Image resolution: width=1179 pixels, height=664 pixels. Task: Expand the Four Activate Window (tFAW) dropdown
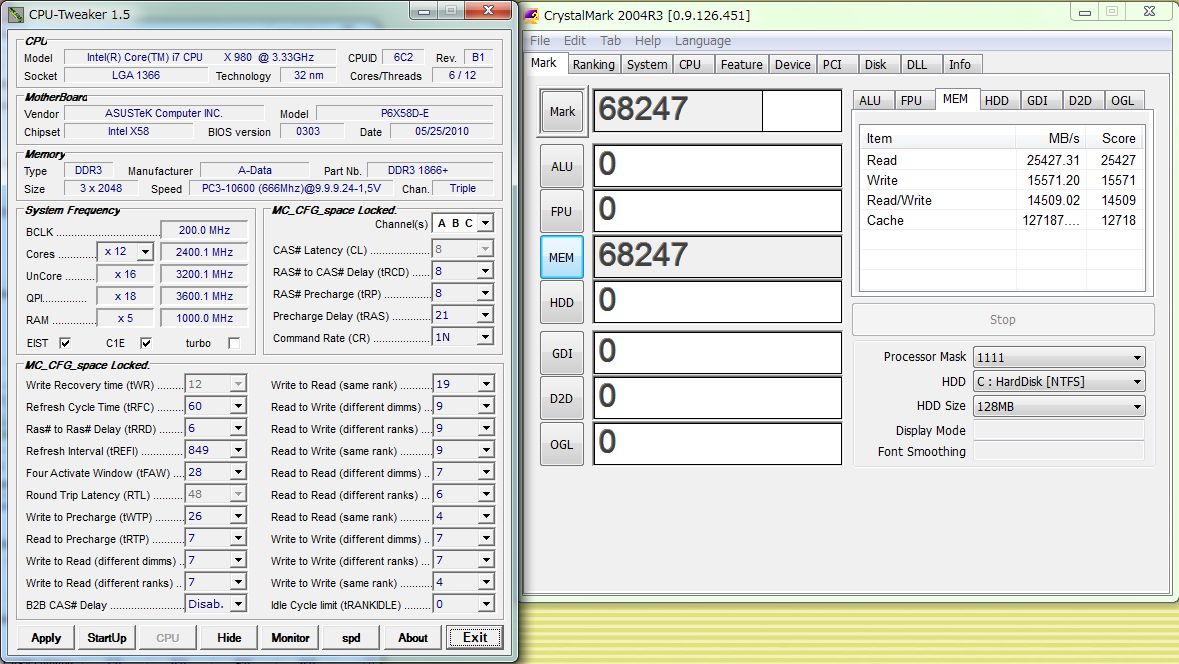point(238,472)
